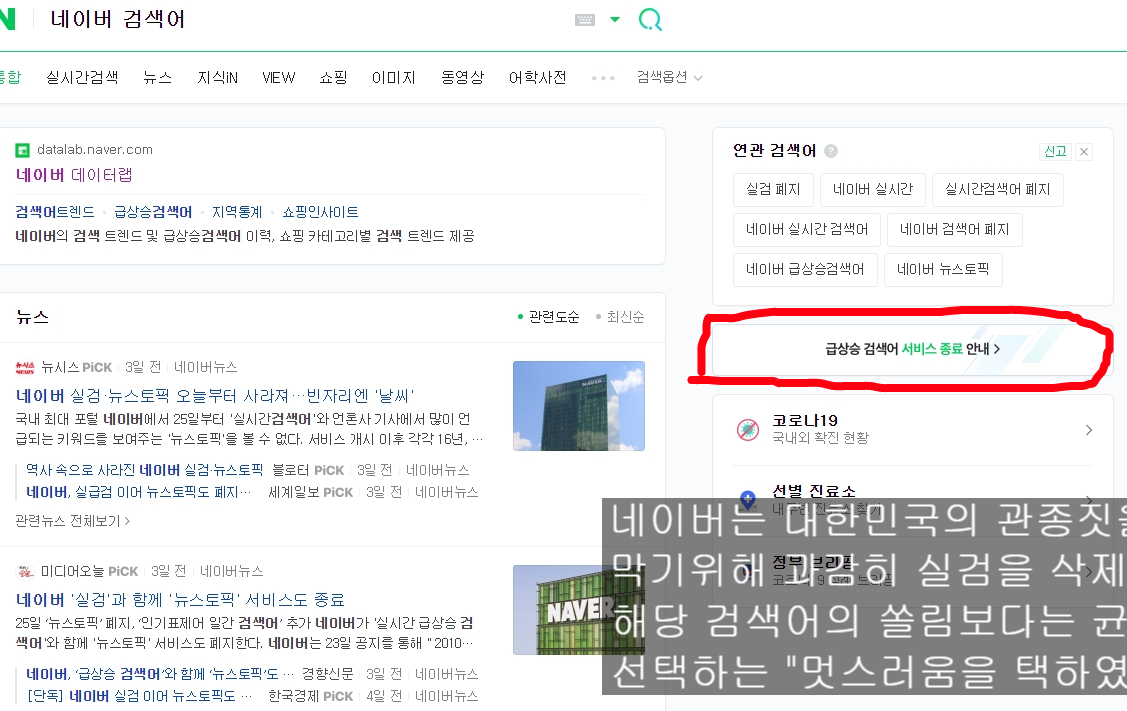Viewport: 1127px width, 711px height.
Task: Expand the 검색옵션 dropdown
Action: coord(669,77)
